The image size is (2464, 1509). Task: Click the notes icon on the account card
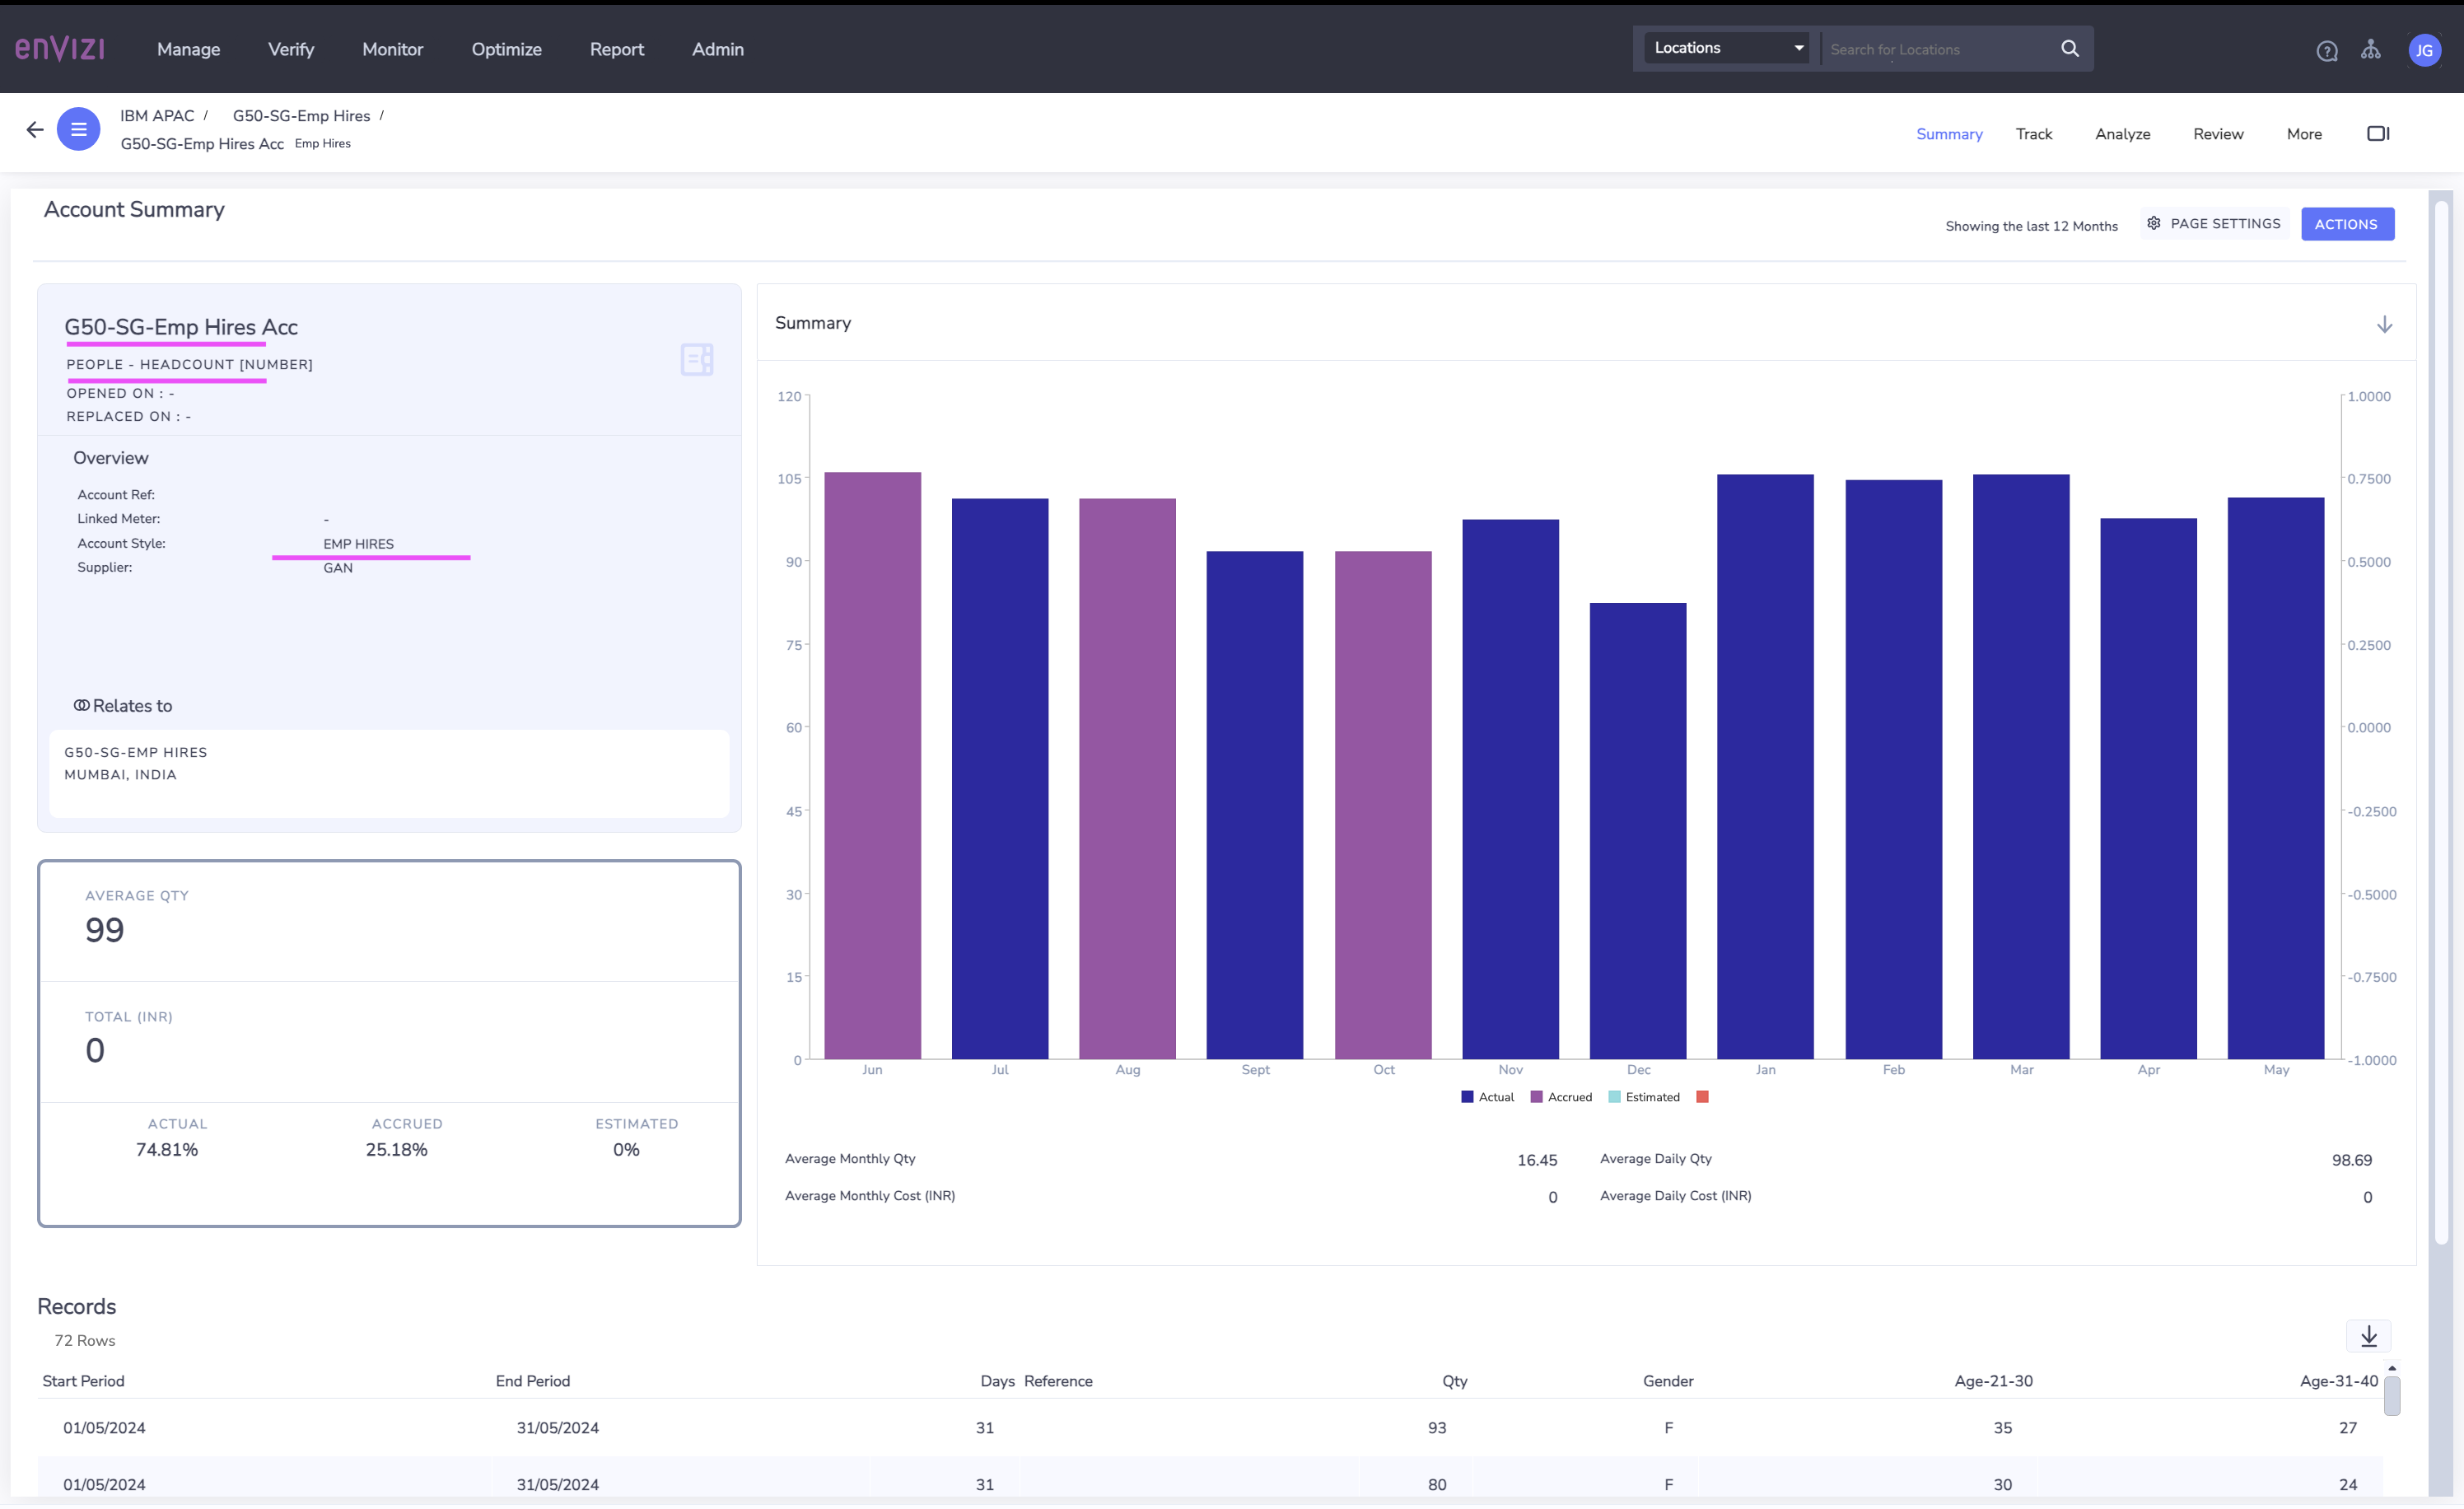(x=696, y=359)
